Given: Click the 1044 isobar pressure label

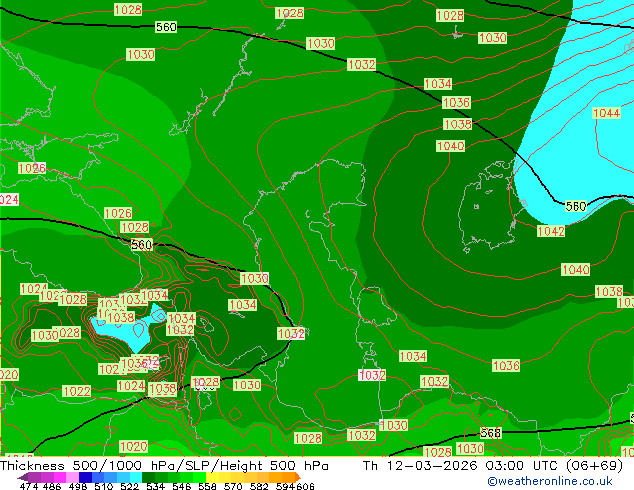Looking at the screenshot, I should (x=606, y=113).
